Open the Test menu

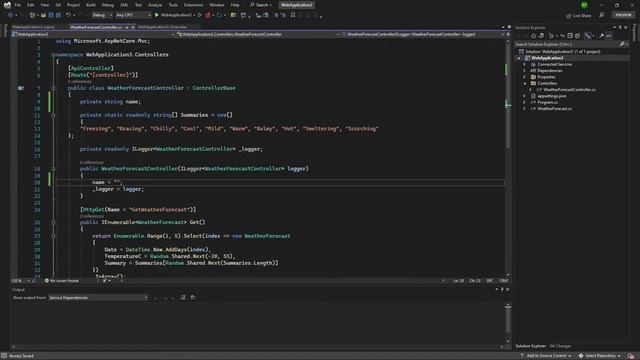pyautogui.click(x=138, y=5)
